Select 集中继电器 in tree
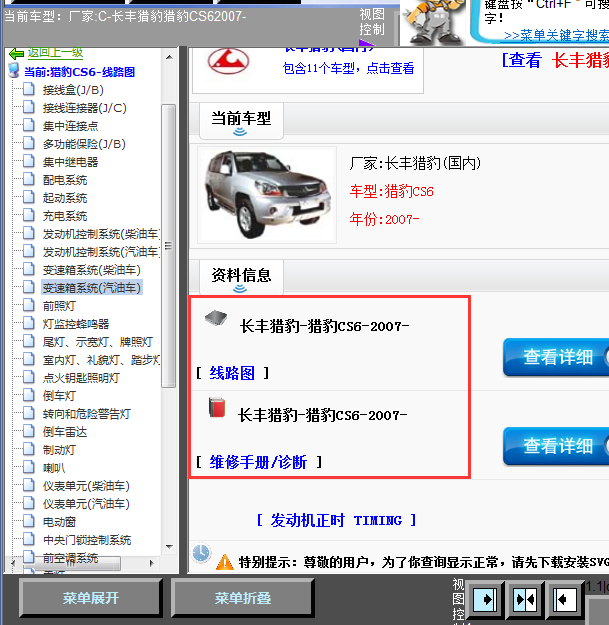The height and width of the screenshot is (625, 609). (71, 162)
